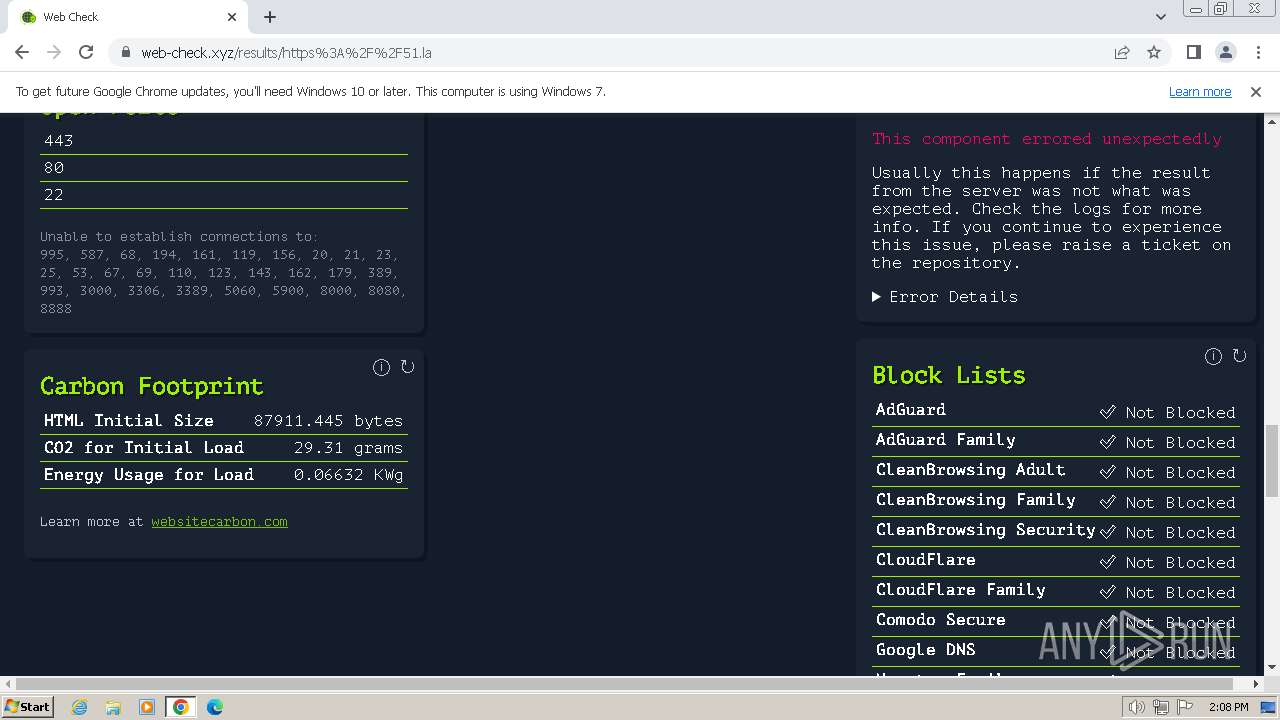Open the Chrome profile menu
The width and height of the screenshot is (1280, 720).
(x=1226, y=52)
